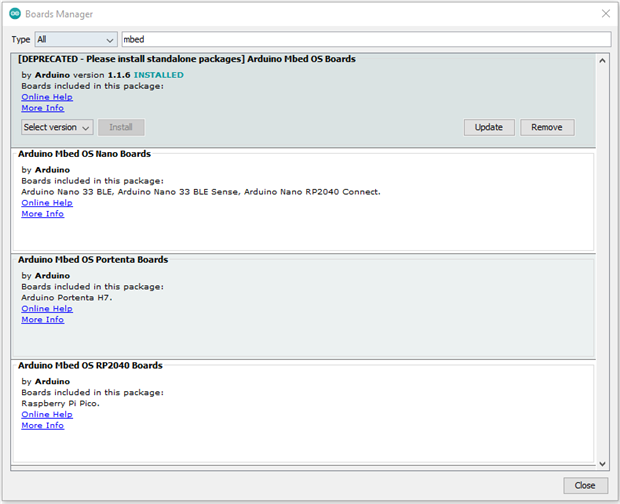Click the Arduino logo icon in the title bar
The width and height of the screenshot is (620, 504).
point(15,14)
